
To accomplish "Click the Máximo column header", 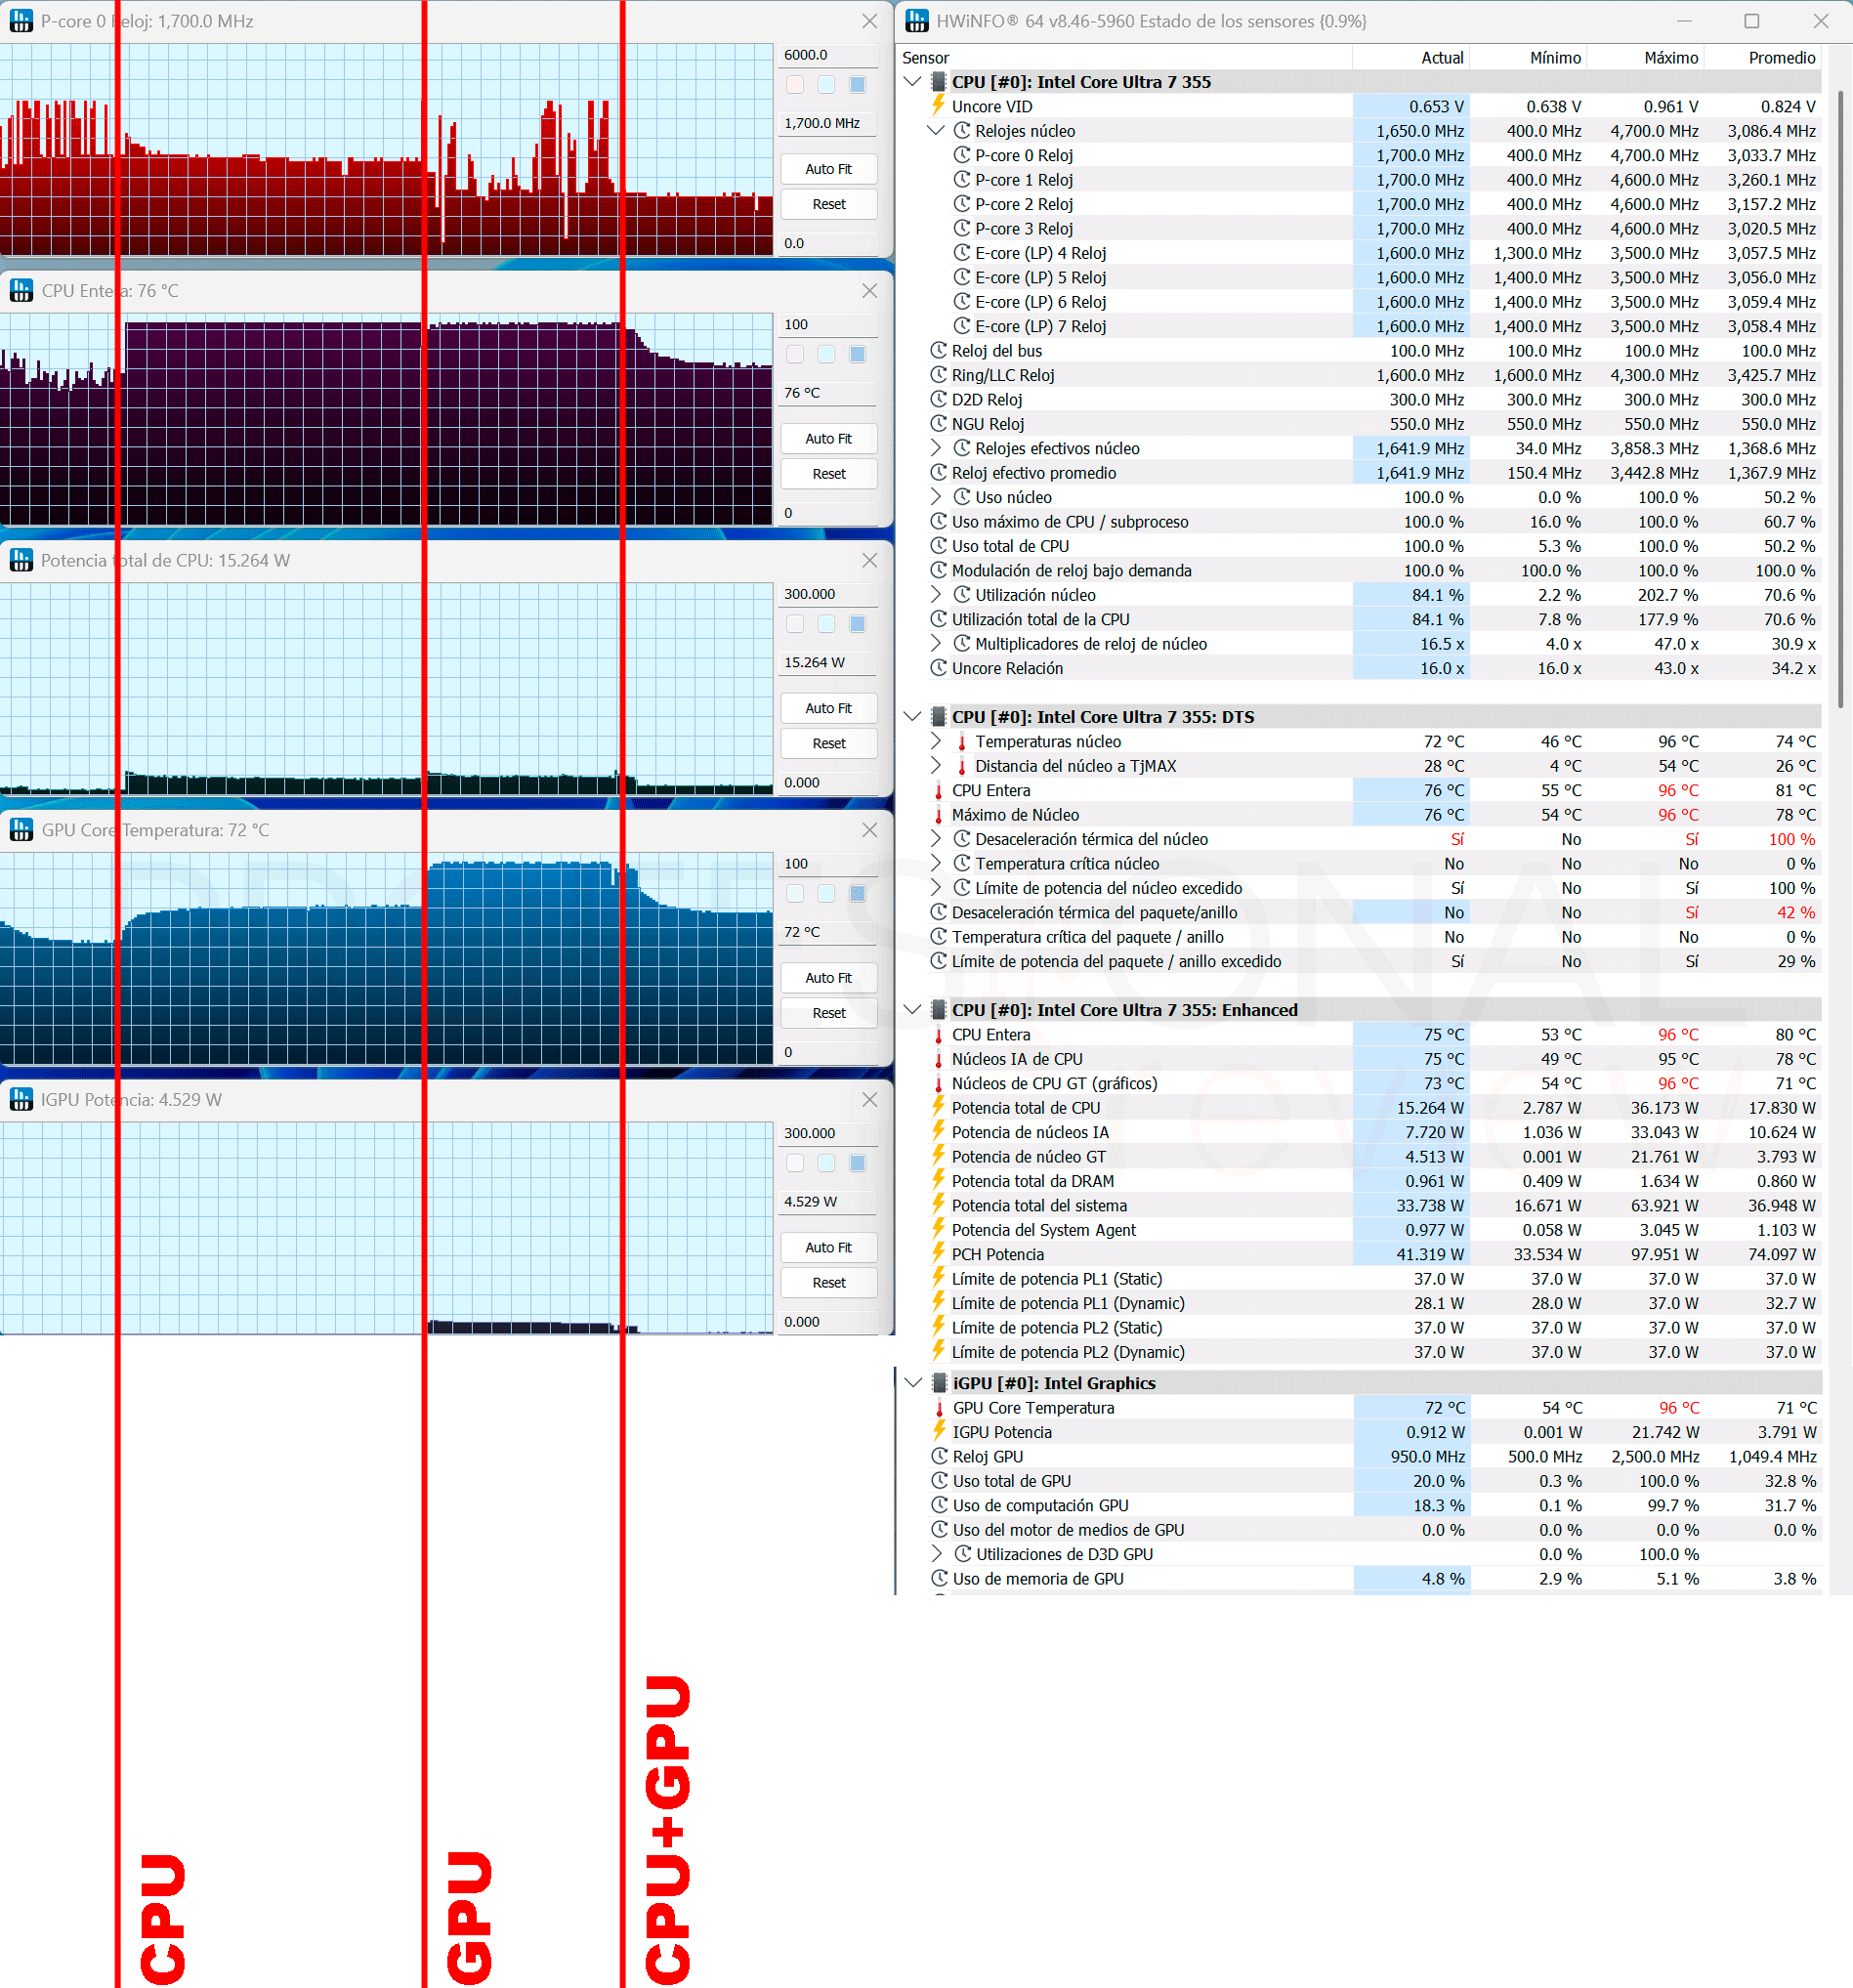I will (x=1645, y=58).
